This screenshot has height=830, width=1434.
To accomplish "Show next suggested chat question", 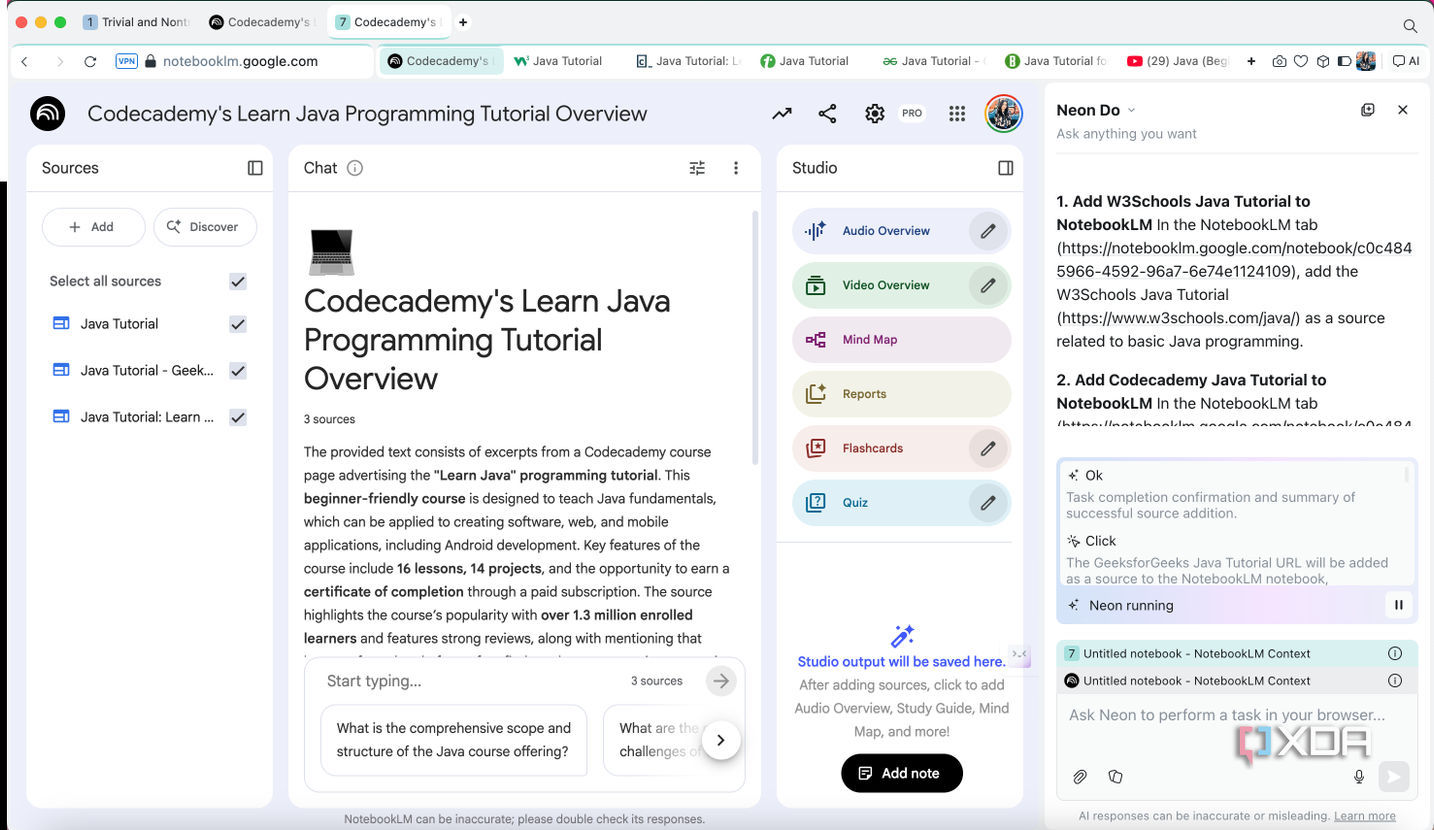I will [721, 740].
